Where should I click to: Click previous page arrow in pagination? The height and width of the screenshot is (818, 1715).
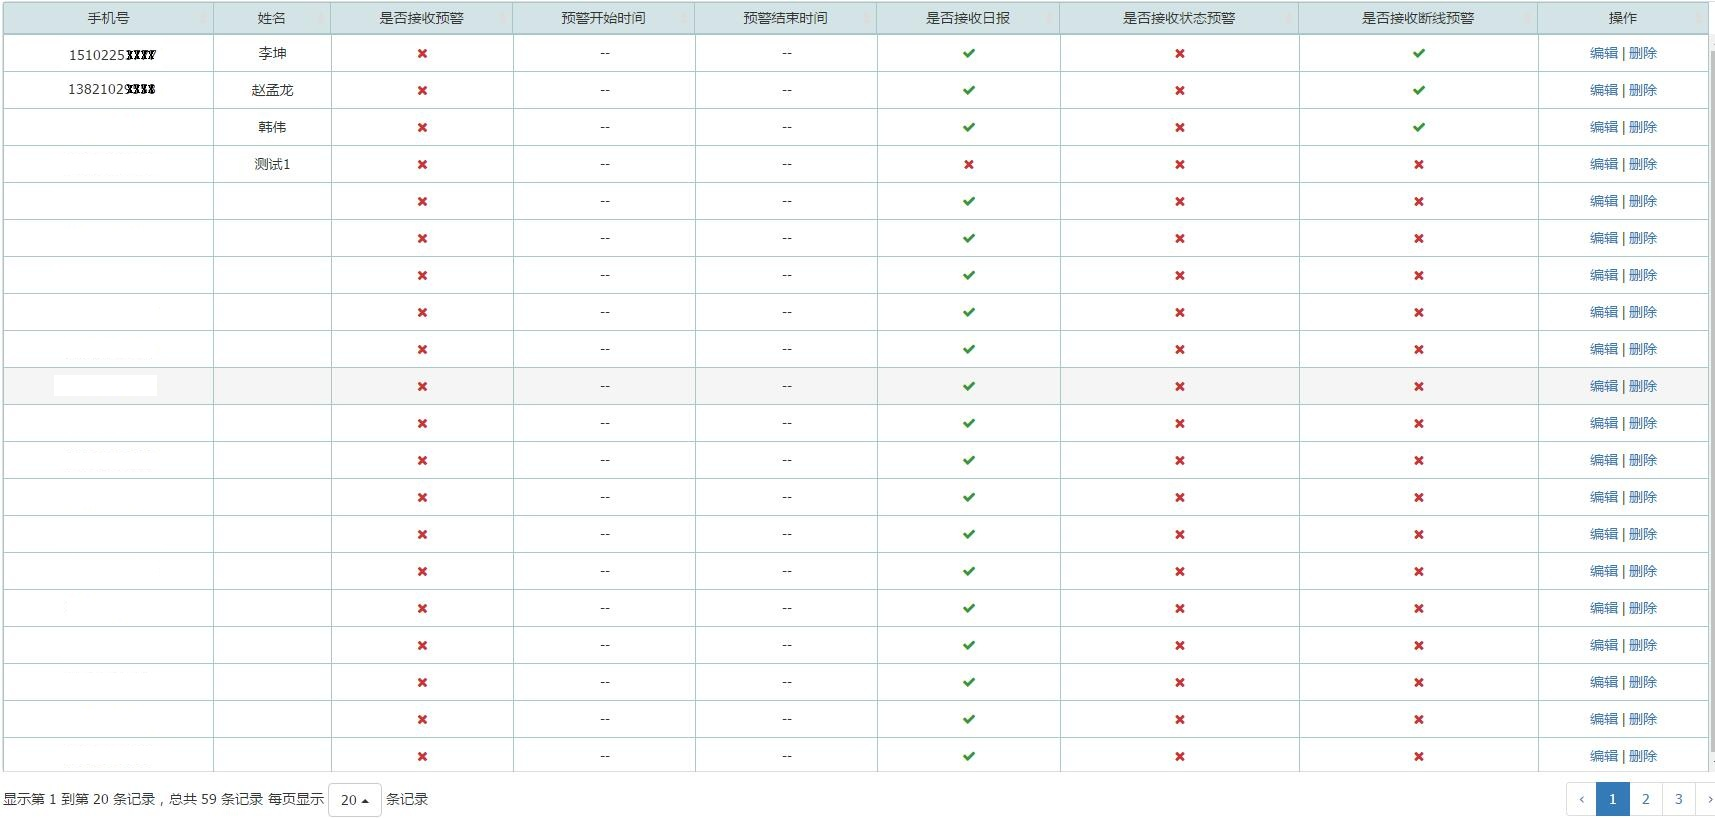[x=1581, y=799]
